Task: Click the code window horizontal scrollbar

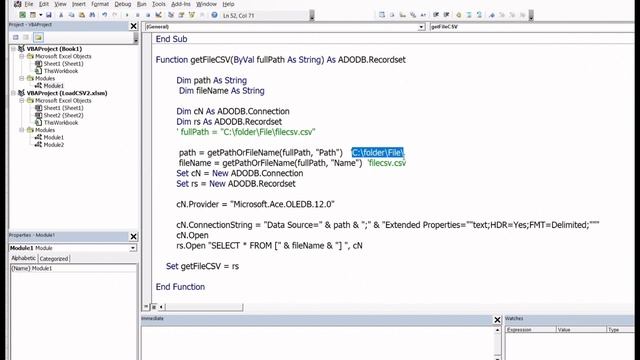Action: (204, 307)
